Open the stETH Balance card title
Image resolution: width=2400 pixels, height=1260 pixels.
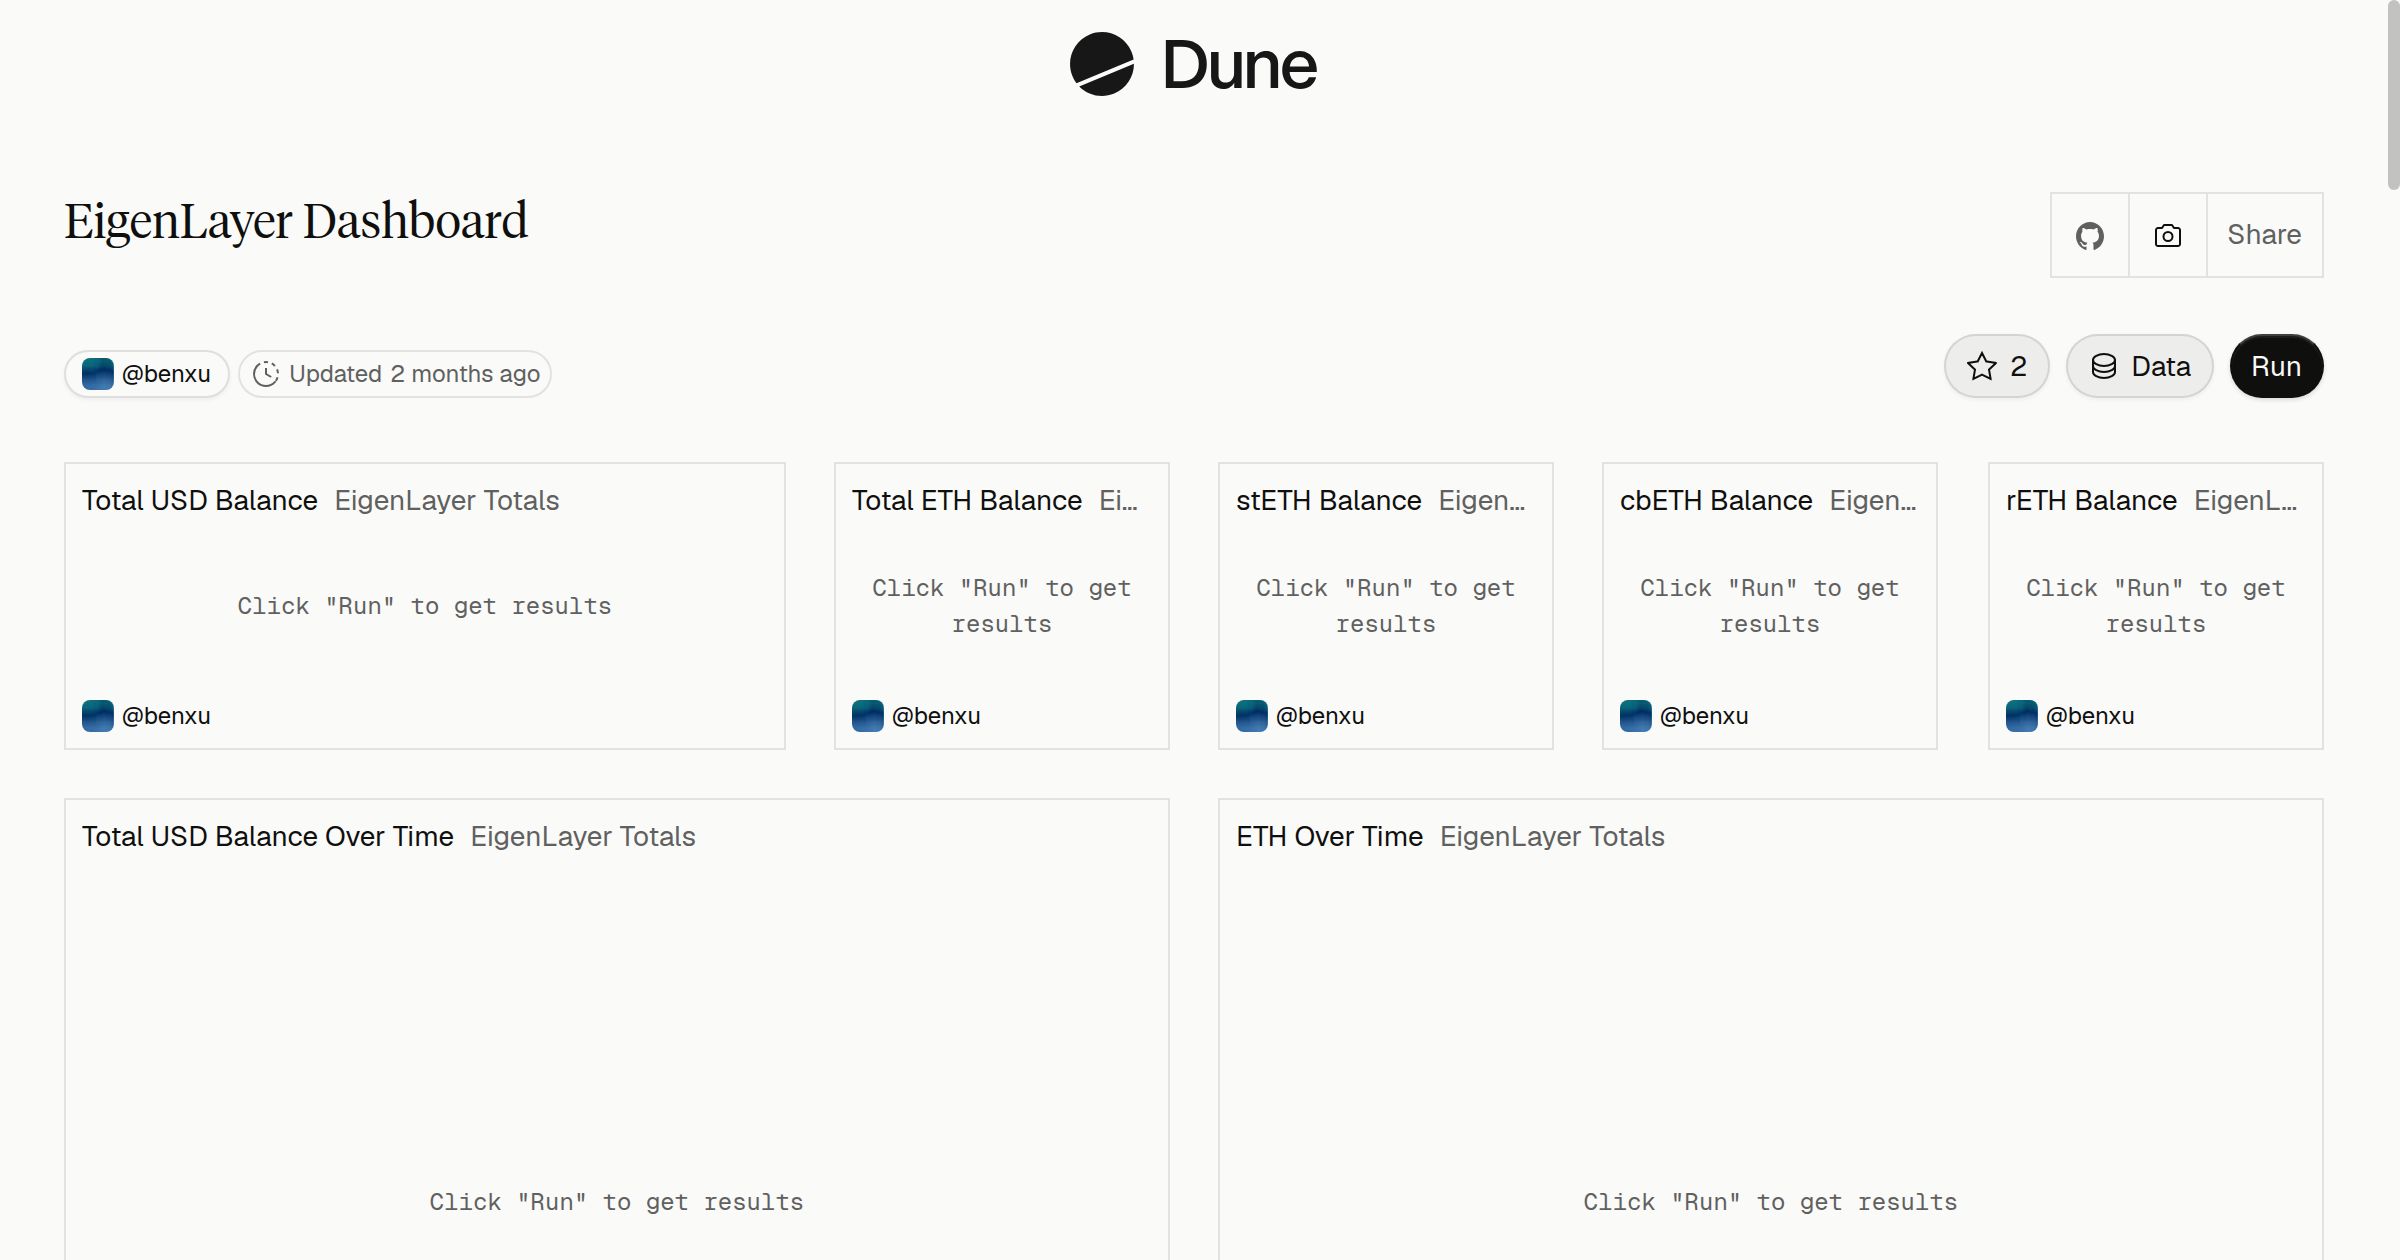coord(1329,500)
